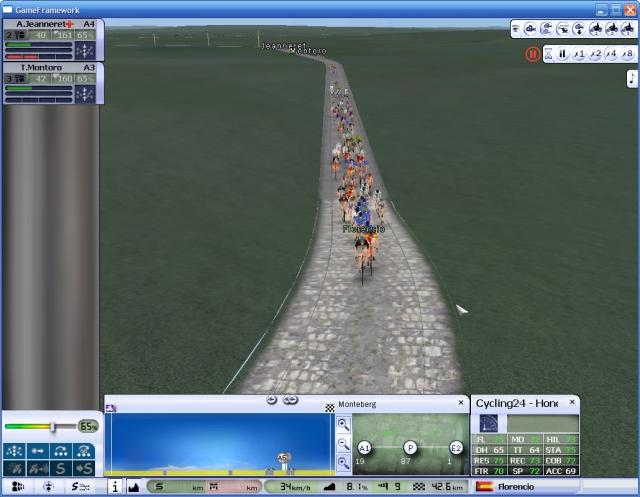Screen dimensions: 640x497
Task: Pause the race with the pause button
Action: point(562,54)
